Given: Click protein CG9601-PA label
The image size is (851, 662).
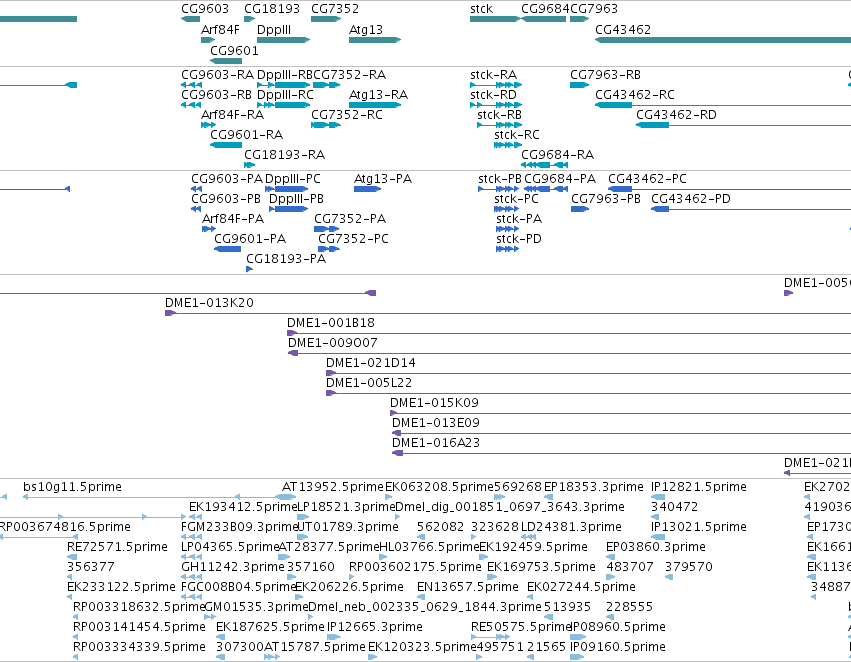Looking at the screenshot, I should click(x=250, y=239).
